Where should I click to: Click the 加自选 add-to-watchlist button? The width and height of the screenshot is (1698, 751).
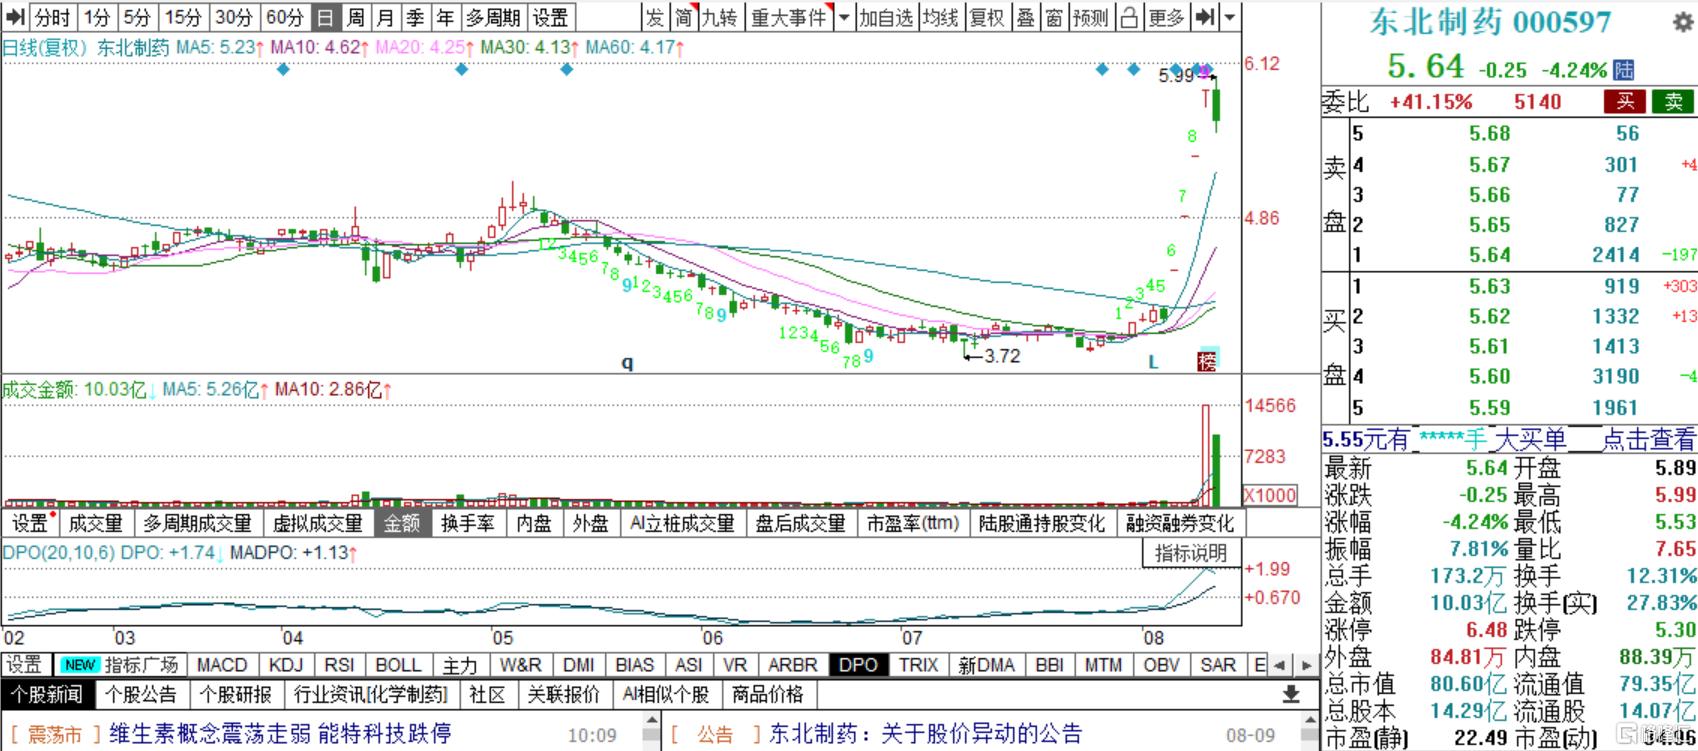[x=886, y=17]
